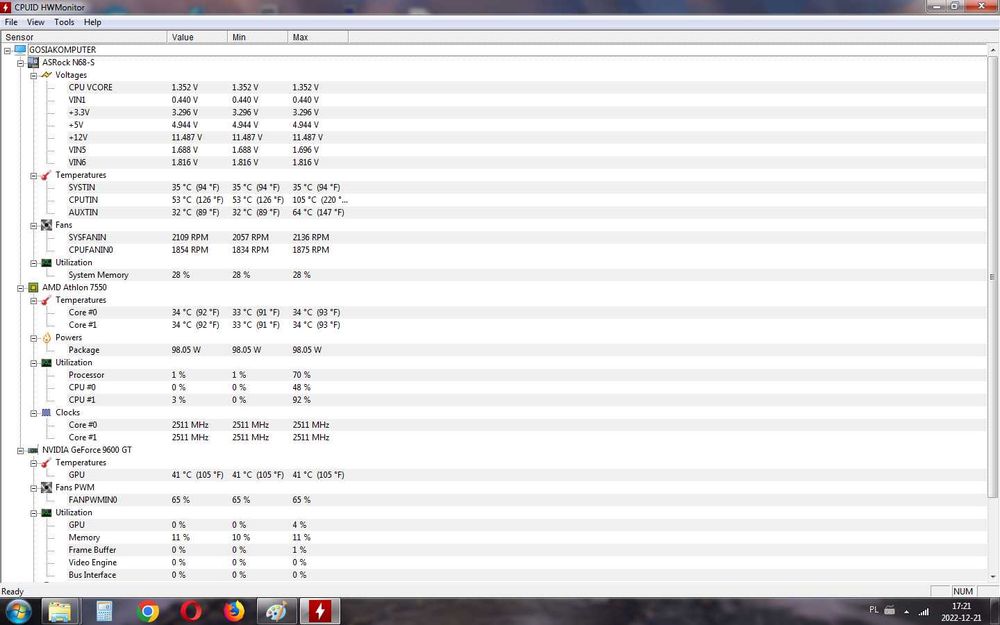The width and height of the screenshot is (1000, 625).
Task: Click the Athlon Temperatures thermometer icon
Action: (x=46, y=300)
